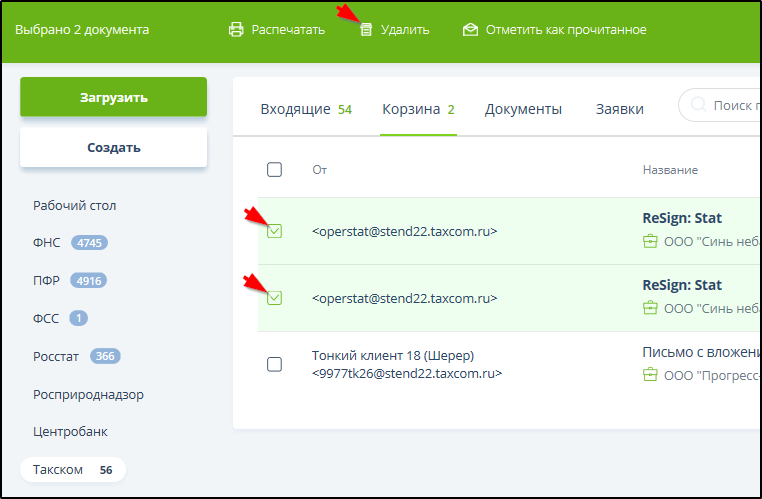Open the Заявки tab
This screenshot has height=499, width=762.
(619, 109)
